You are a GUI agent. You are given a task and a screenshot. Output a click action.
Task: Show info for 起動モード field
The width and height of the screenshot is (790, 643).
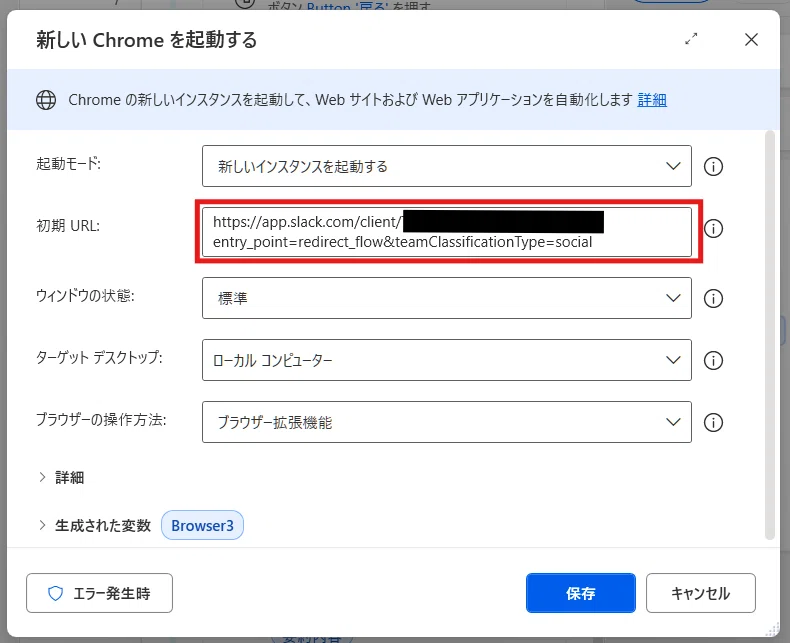(713, 166)
